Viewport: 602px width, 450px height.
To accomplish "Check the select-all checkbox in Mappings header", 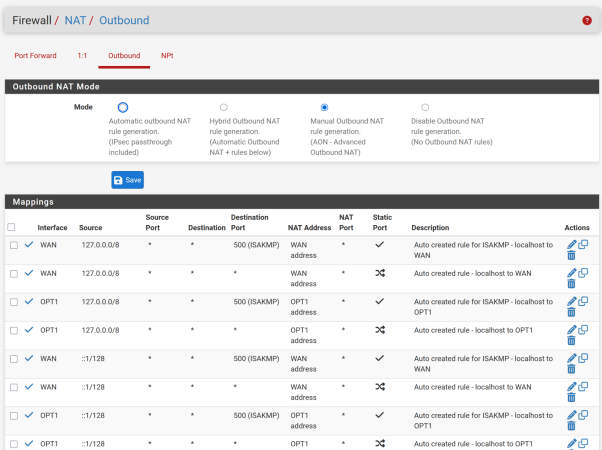I will (x=11, y=227).
